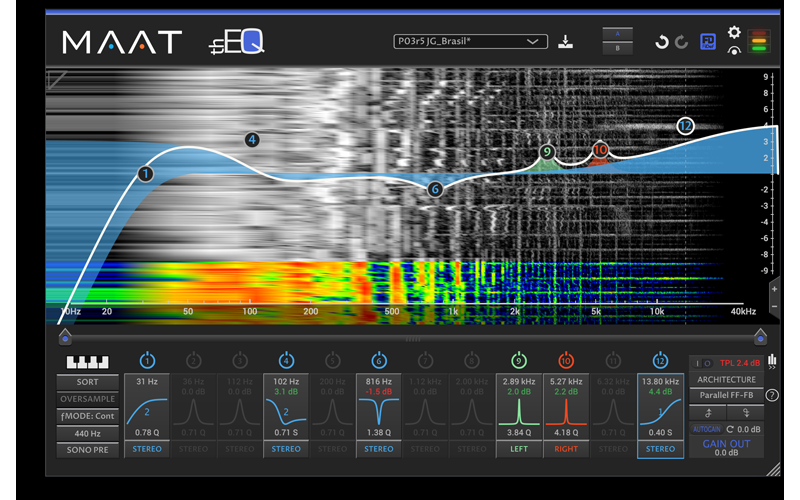This screenshot has width=800, height=500.
Task: Click the plus zoom icon on right edge
Action: click(x=774, y=289)
